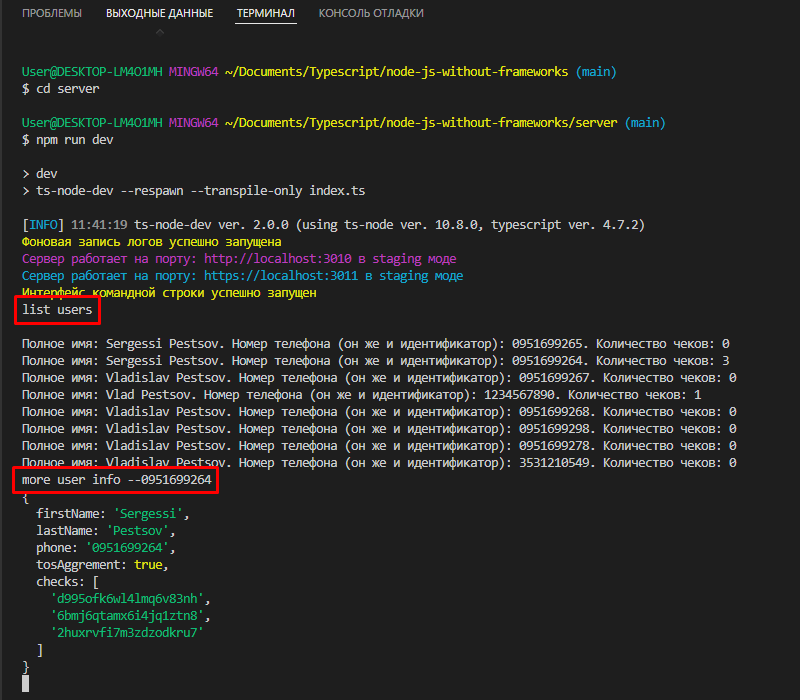Click the 'checks: [' line
The height and width of the screenshot is (700, 800).
point(67,582)
